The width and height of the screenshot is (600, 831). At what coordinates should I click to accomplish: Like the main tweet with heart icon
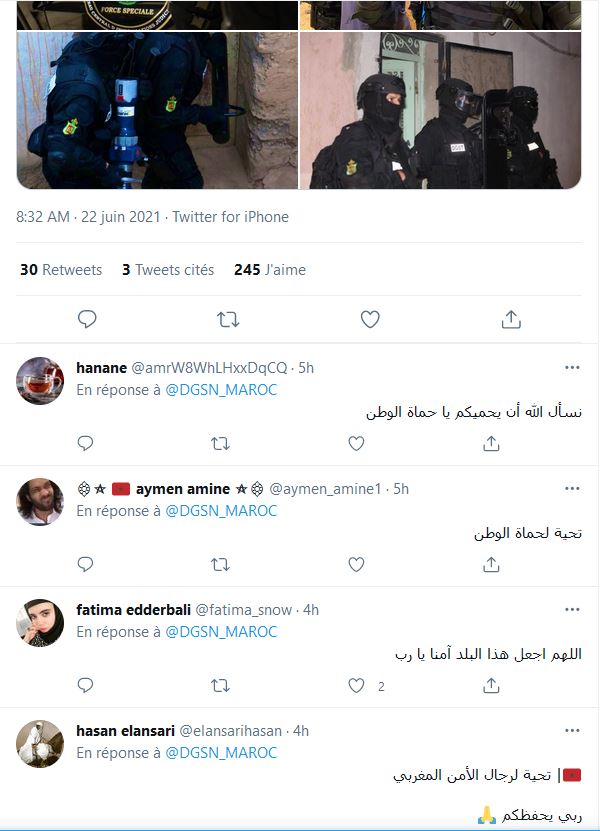coord(370,320)
